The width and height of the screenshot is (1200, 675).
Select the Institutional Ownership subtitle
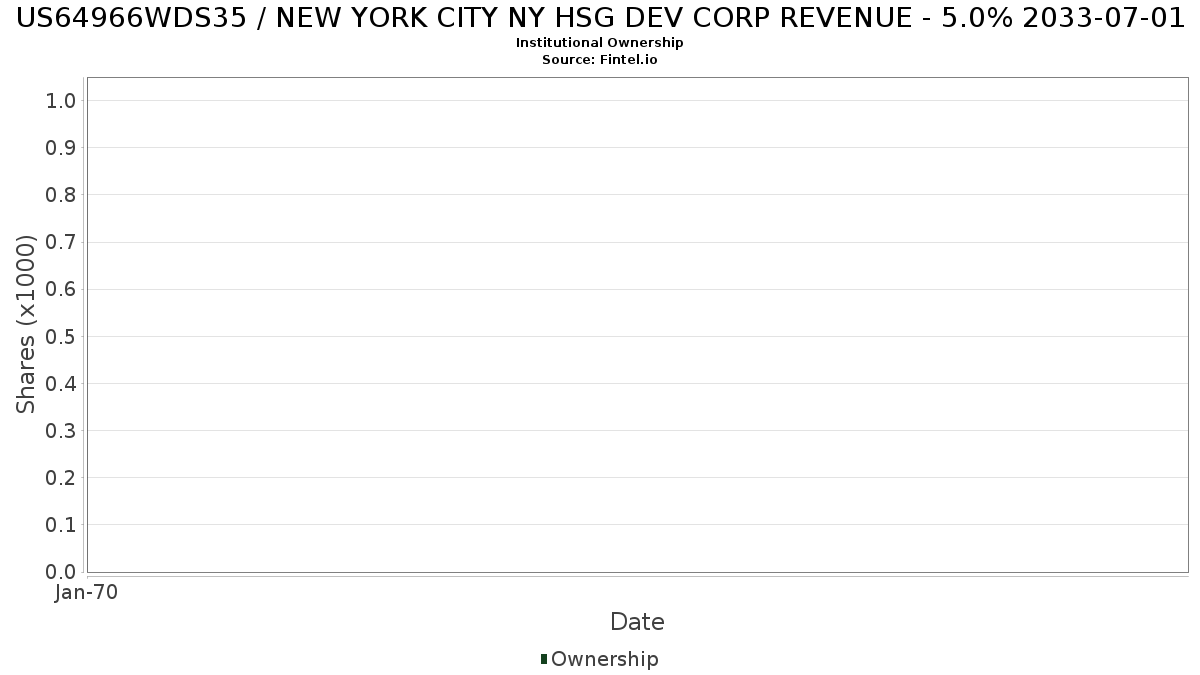tap(600, 43)
